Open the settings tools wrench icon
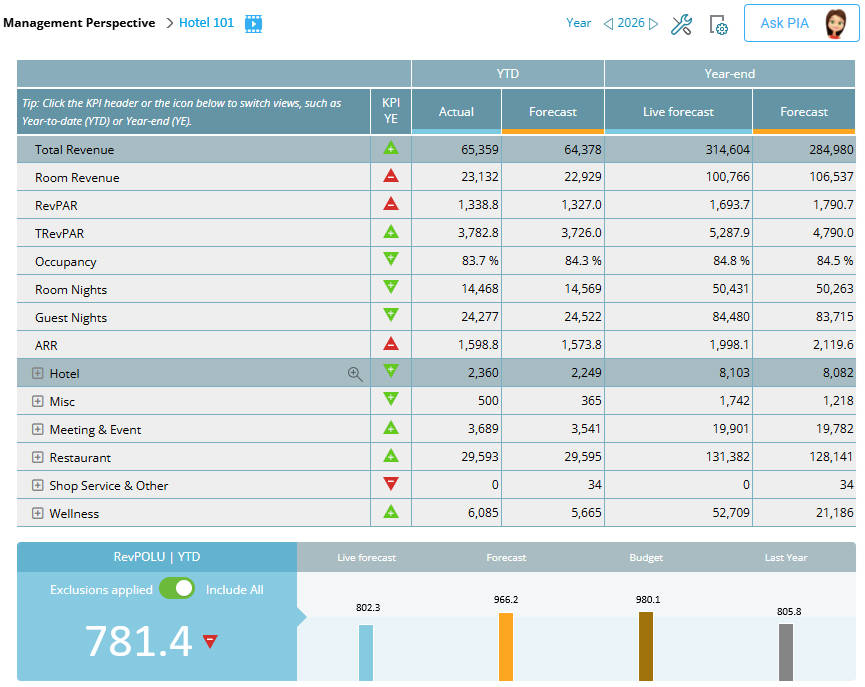This screenshot has width=865, height=687. tap(682, 24)
